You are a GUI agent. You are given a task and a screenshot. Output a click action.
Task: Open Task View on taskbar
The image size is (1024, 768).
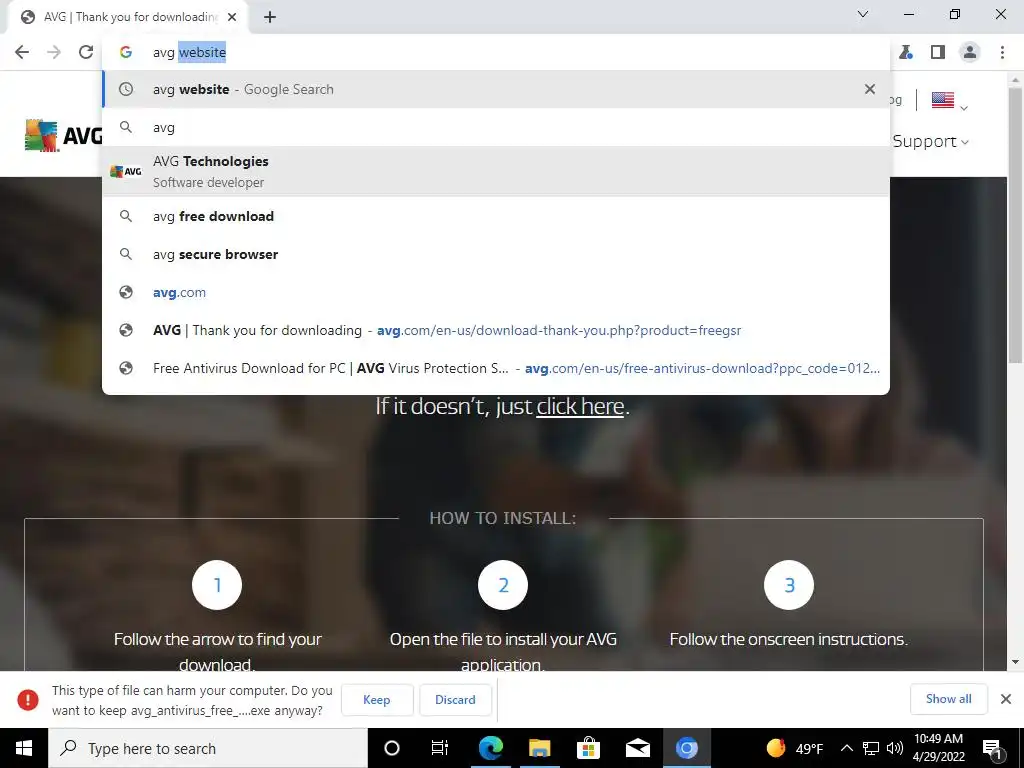(440, 748)
